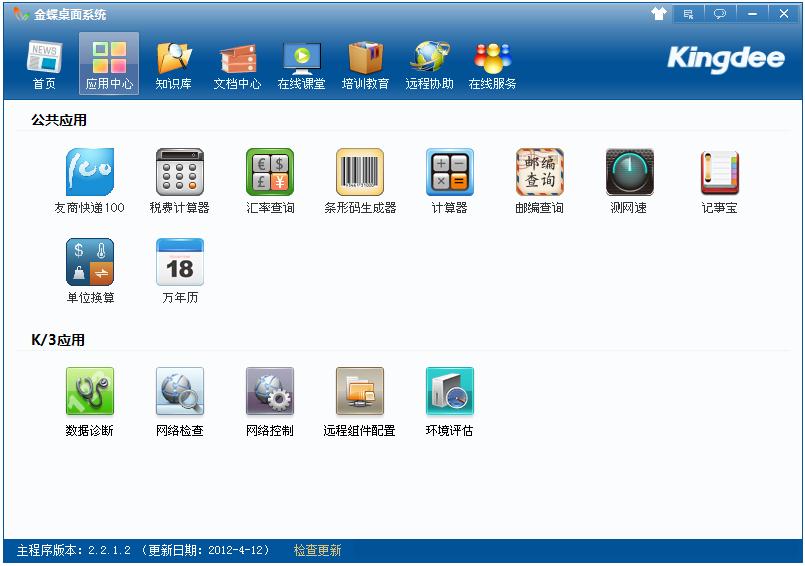Click the skin shirt icon in title bar
This screenshot has width=805, height=566.
658,14
